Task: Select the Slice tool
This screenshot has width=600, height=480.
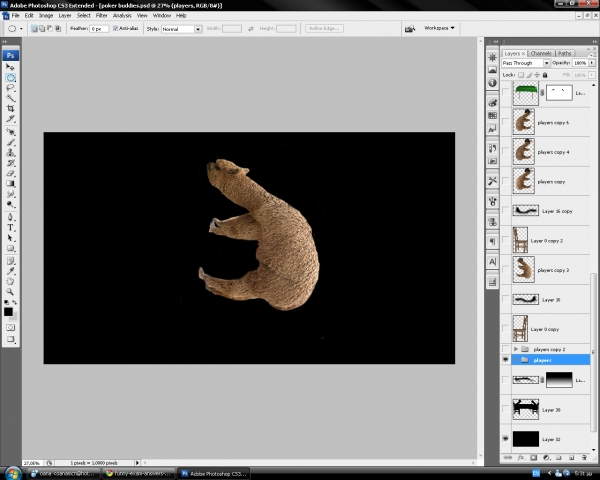Action: [10, 119]
